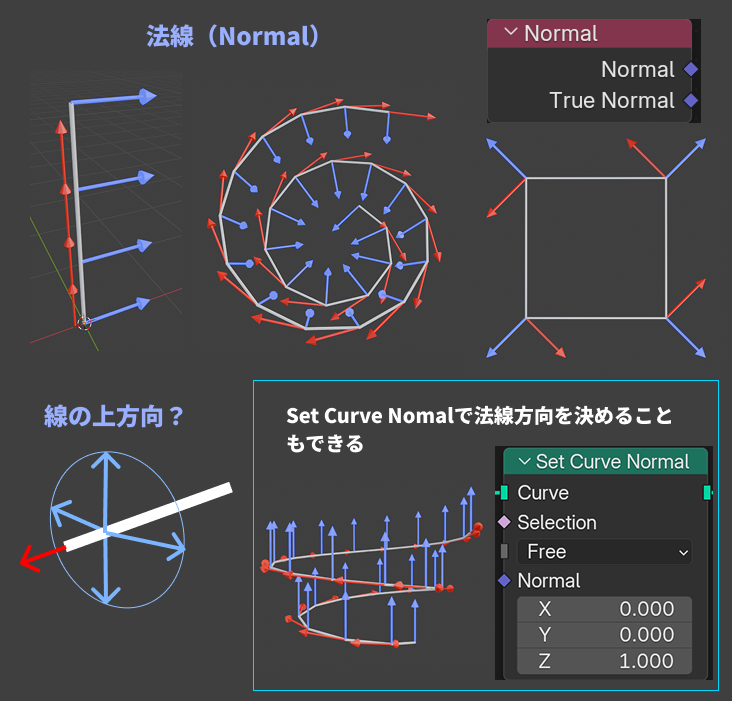732x701 pixels.
Task: Click the blue Normal vector input socket
Action: click(x=504, y=580)
